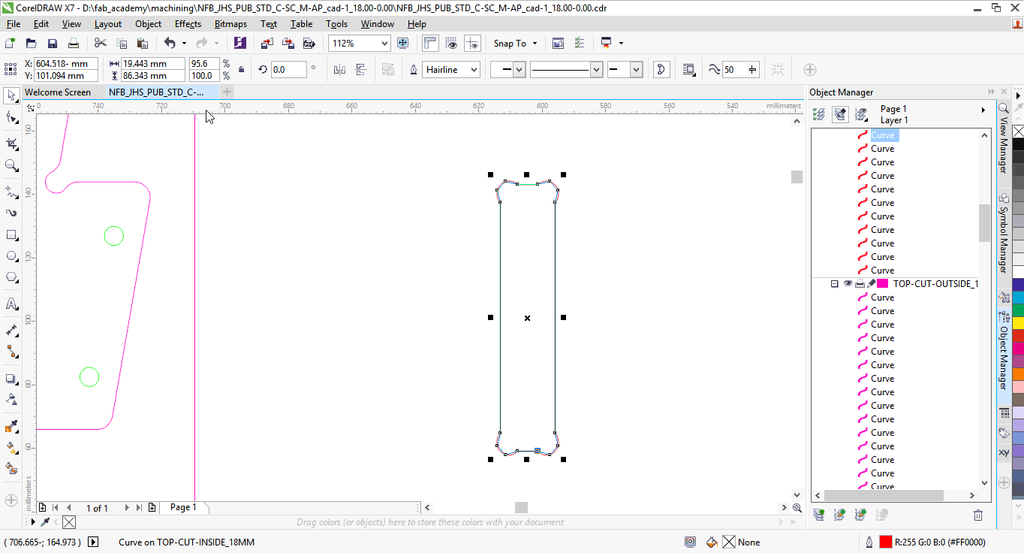Select the Ellipse tool
Screen dimensions: 1024x553
tap(11, 257)
